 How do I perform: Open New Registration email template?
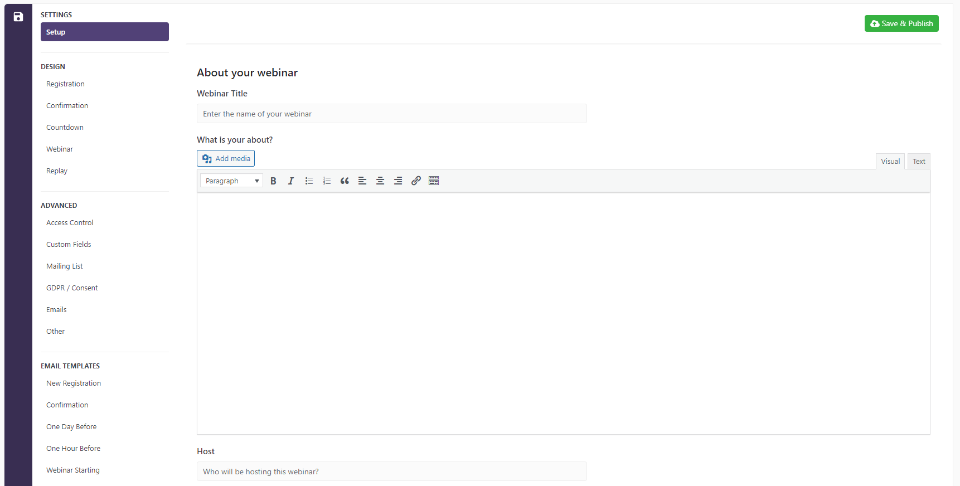coord(73,383)
